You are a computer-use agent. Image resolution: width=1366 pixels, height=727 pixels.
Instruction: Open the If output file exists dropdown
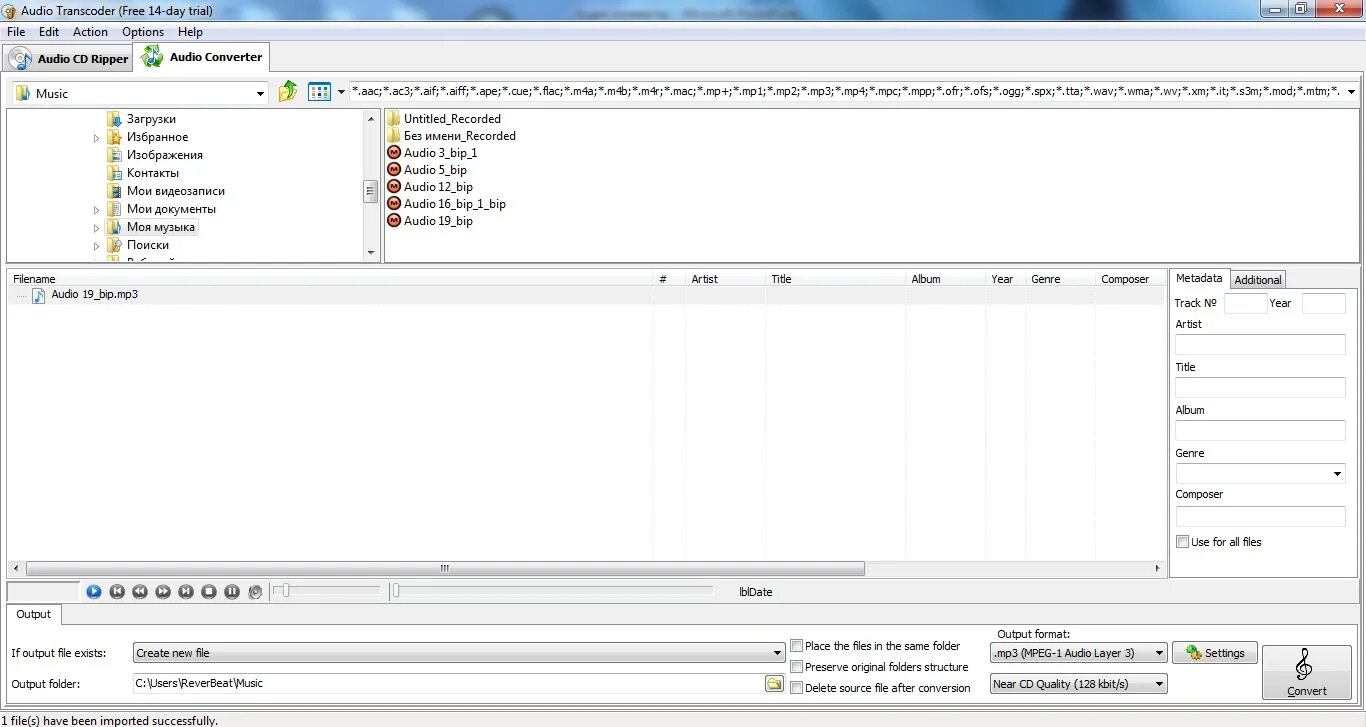pos(459,653)
